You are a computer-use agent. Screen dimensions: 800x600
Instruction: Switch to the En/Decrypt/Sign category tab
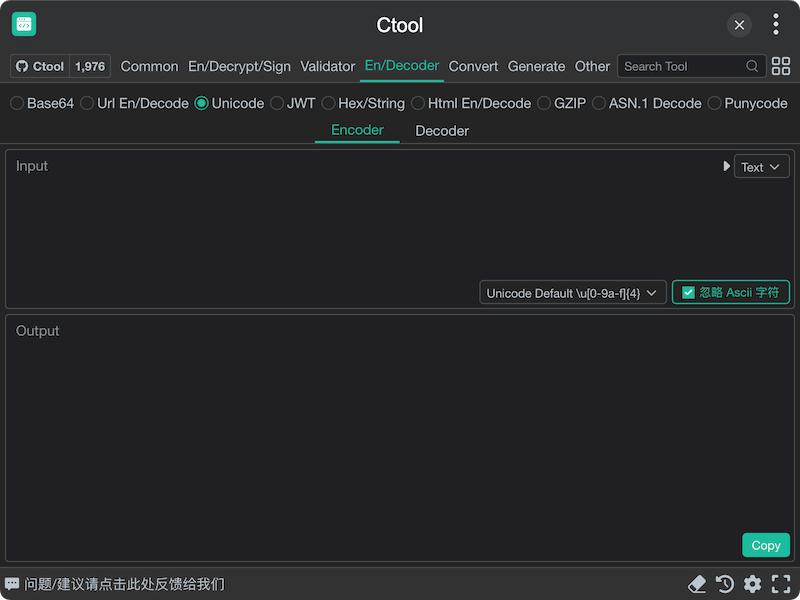tap(239, 66)
